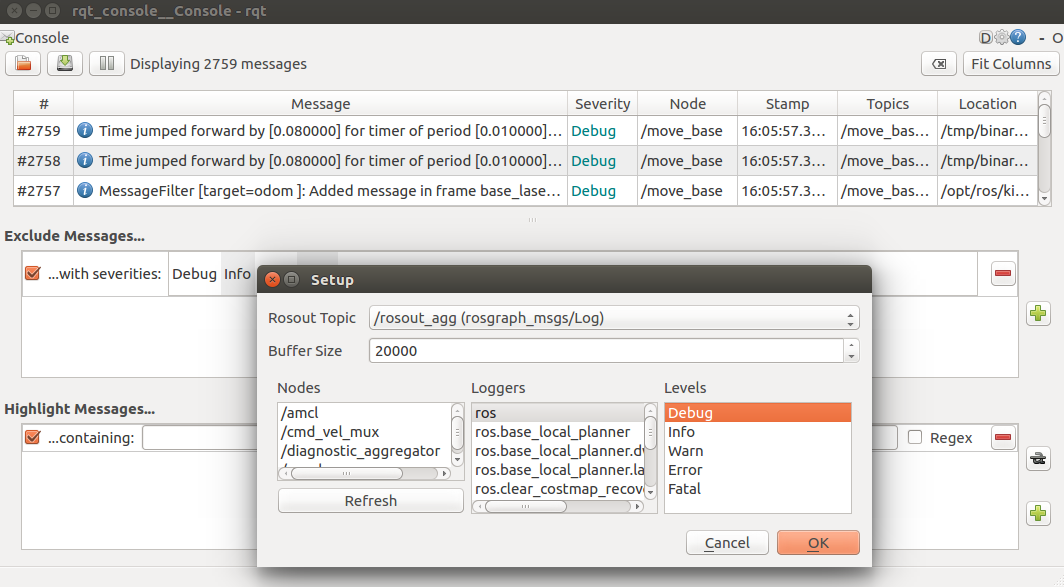Uncheck the containing highlight filter checkbox
Image resolution: width=1064 pixels, height=587 pixels.
pyautogui.click(x=33, y=438)
